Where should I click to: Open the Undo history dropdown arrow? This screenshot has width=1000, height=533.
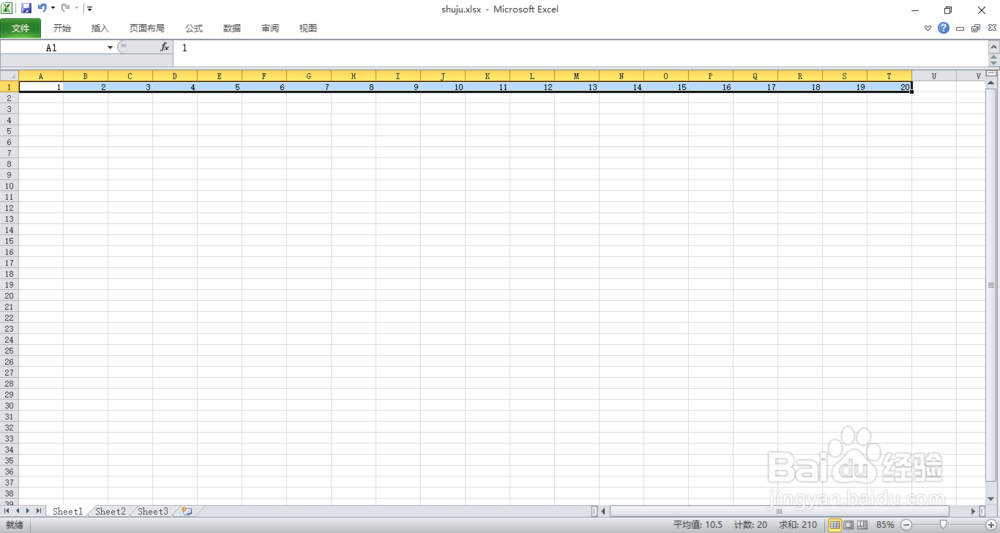pyautogui.click(x=53, y=8)
